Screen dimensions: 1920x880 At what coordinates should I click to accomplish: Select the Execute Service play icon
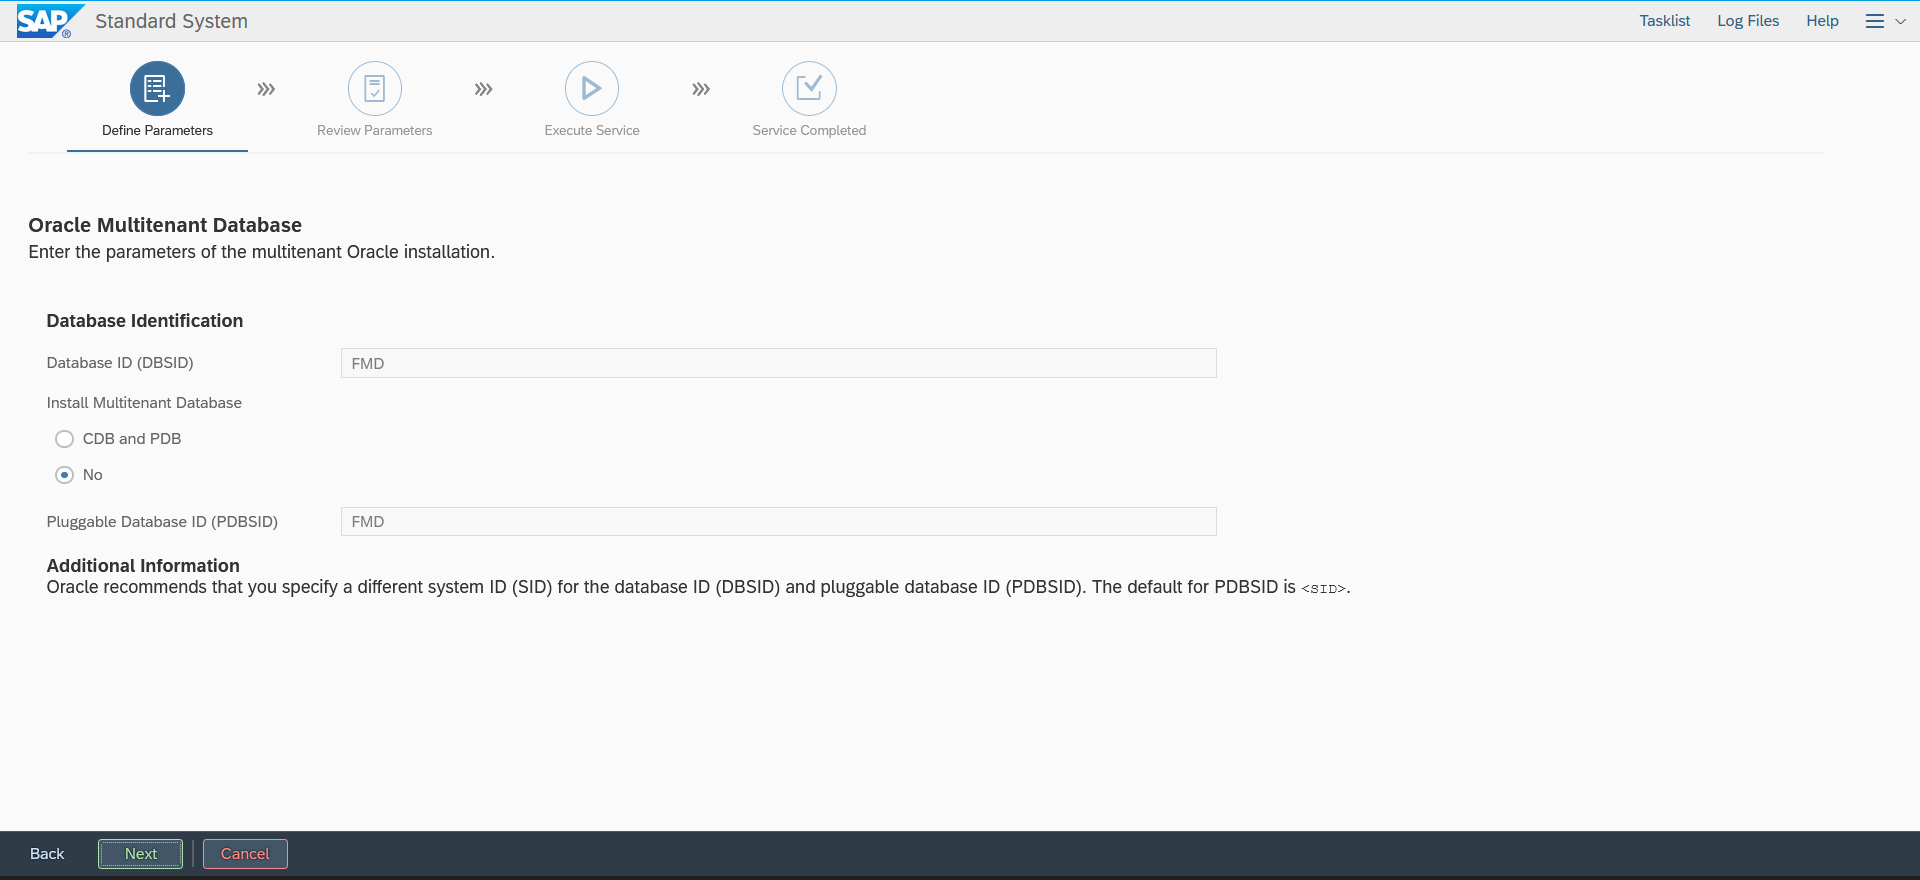tap(592, 89)
